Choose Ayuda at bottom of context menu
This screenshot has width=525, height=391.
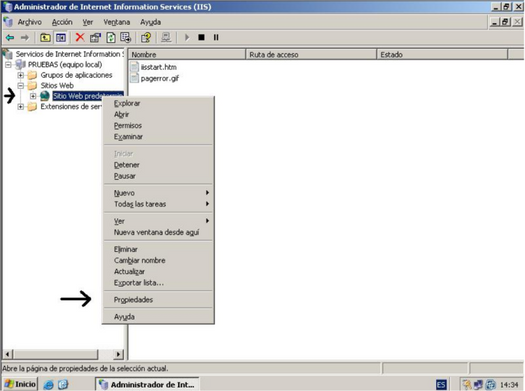tap(158, 317)
